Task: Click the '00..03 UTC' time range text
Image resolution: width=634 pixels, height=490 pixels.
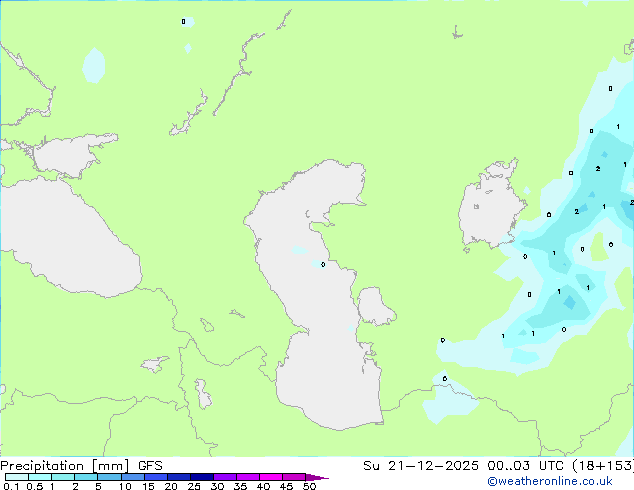Action: [525, 466]
